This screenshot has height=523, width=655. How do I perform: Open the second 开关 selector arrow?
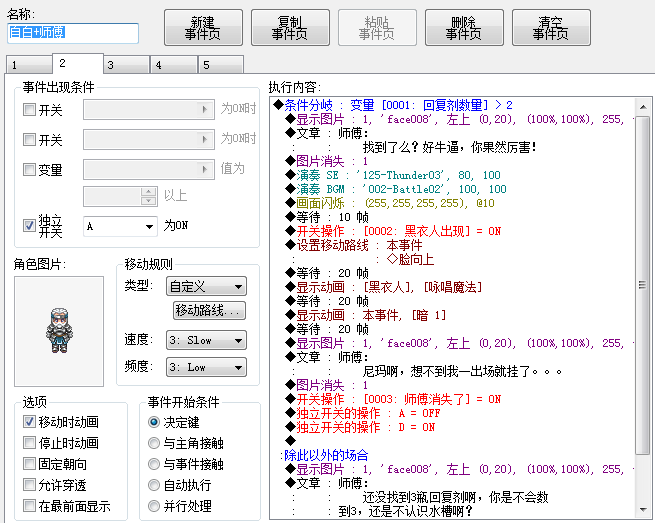pyautogui.click(x=204, y=139)
